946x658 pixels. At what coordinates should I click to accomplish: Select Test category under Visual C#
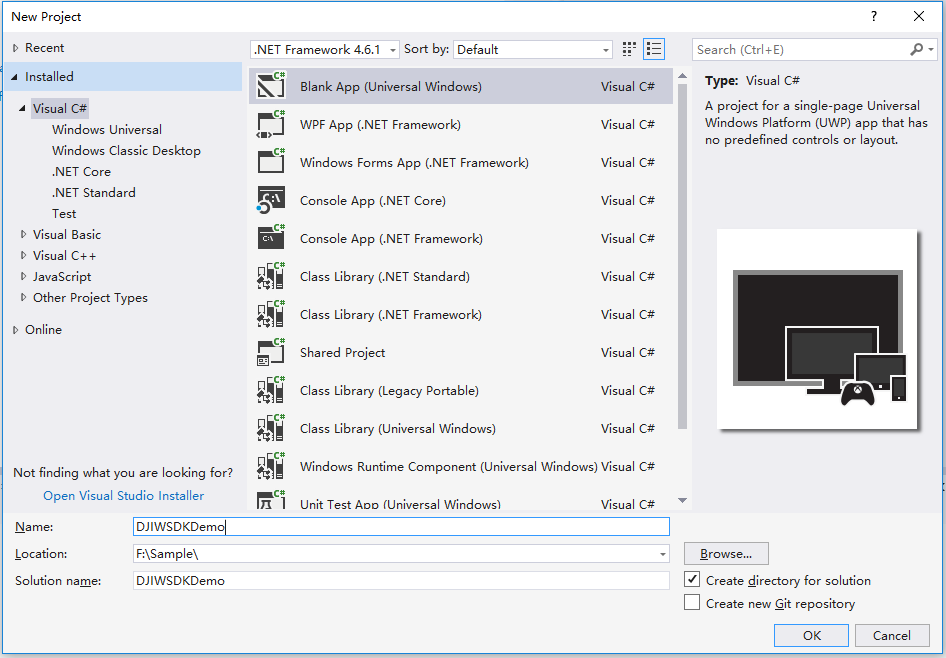click(x=64, y=214)
